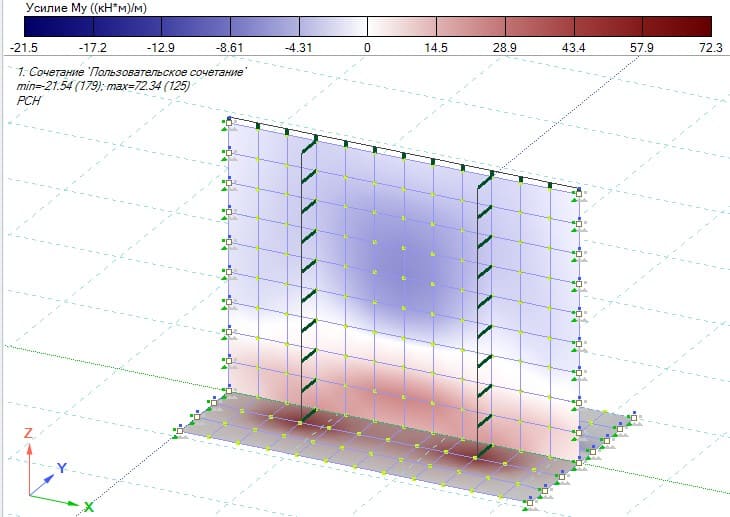730x517 pixels.
Task: Pick the support node at wall's top-right corner
Action: 579,193
